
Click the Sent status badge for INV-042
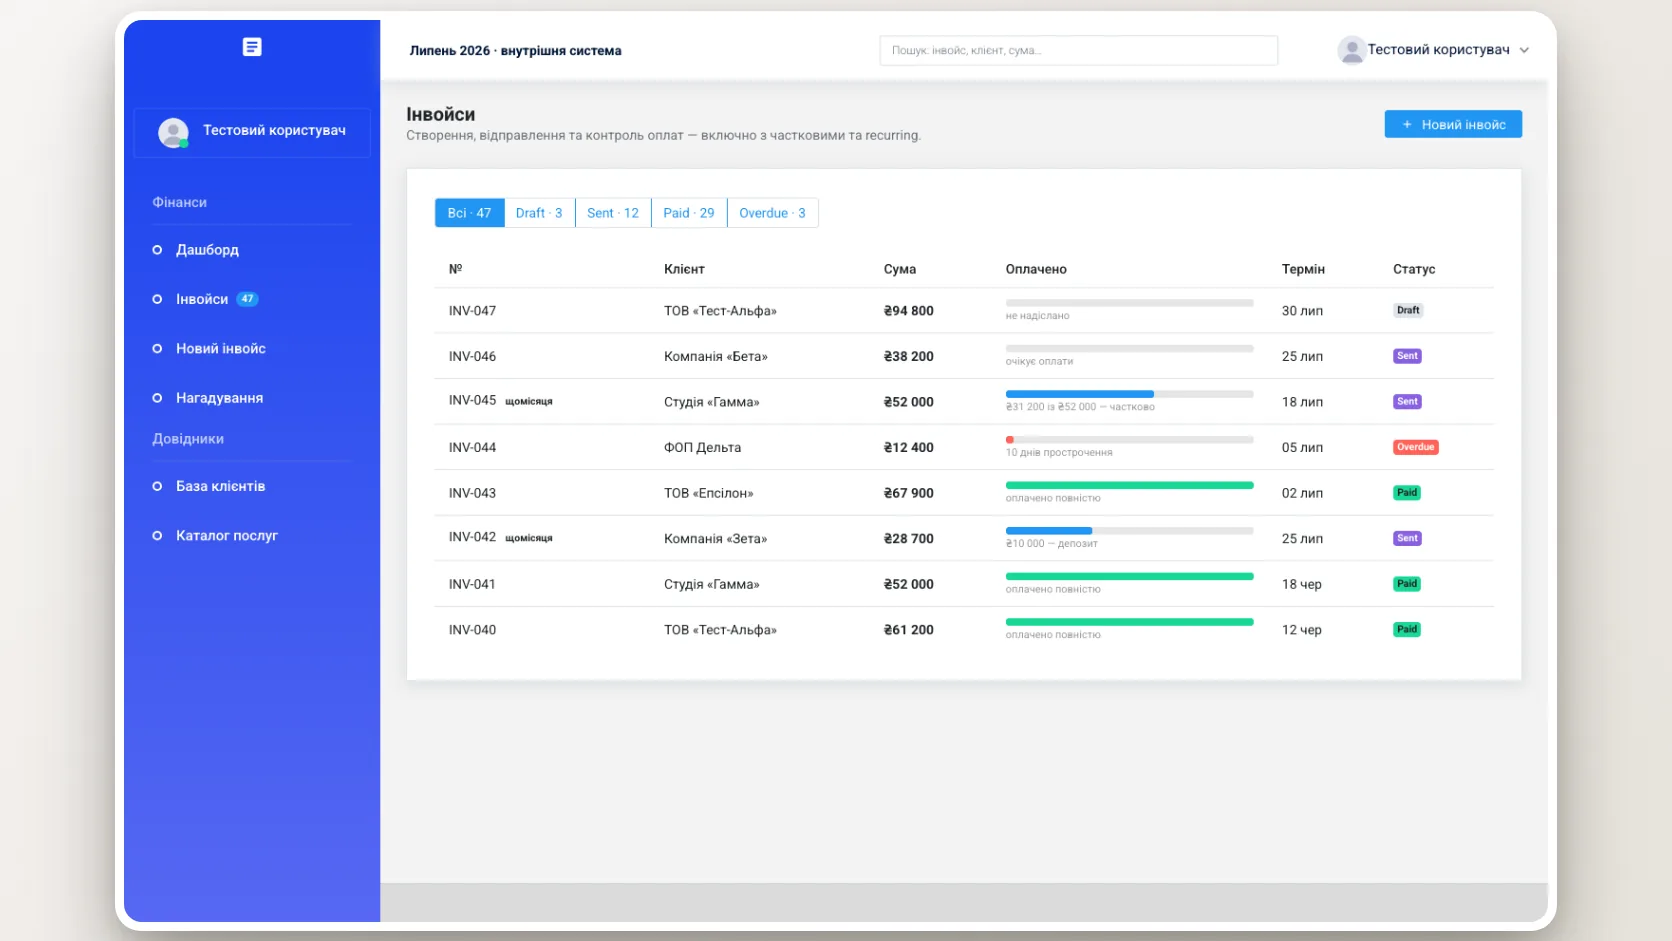(x=1407, y=538)
